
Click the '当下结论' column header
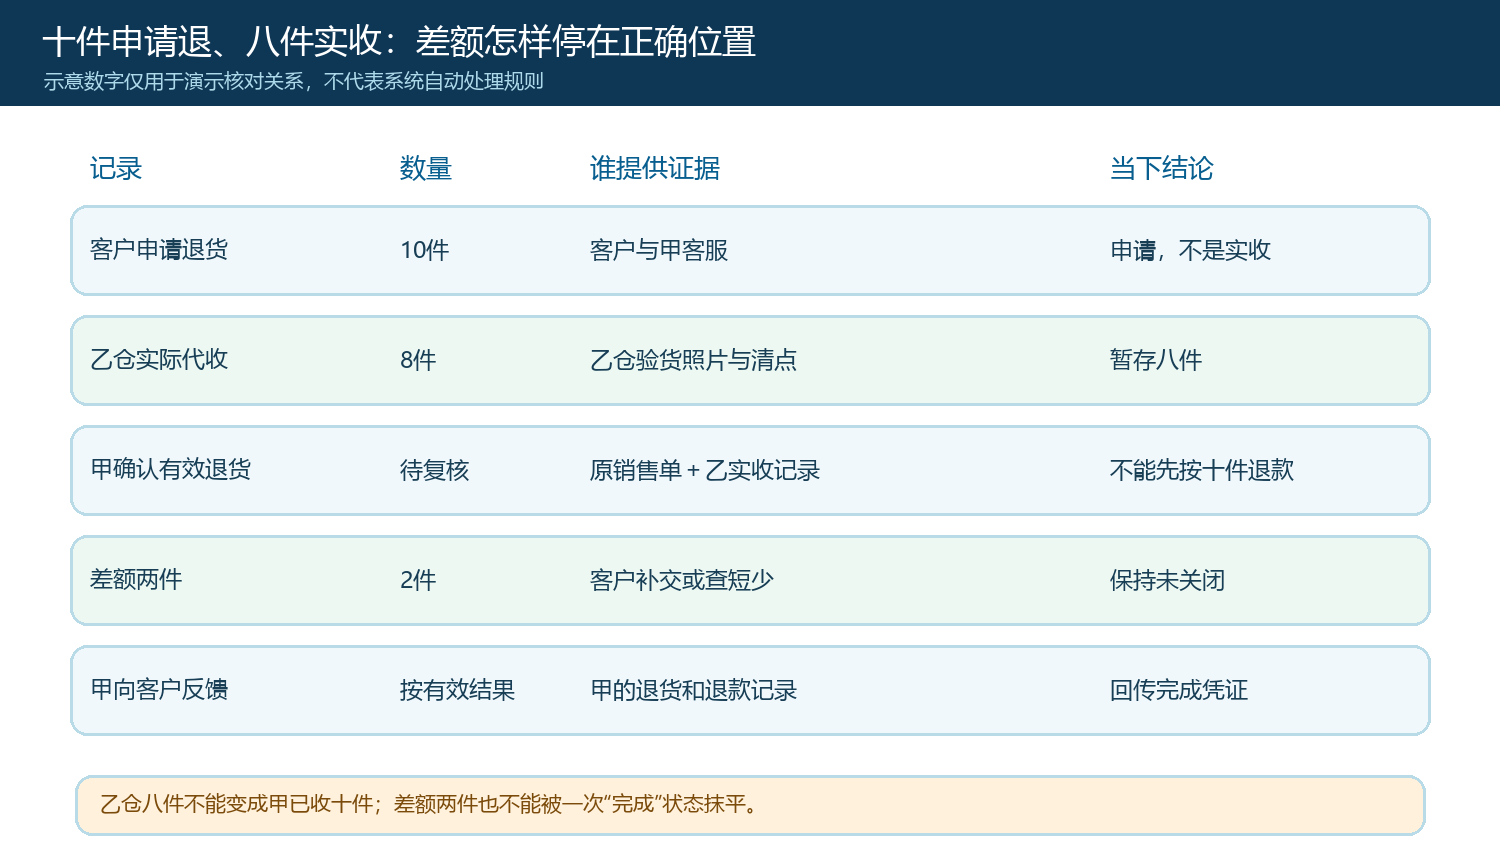(1162, 168)
